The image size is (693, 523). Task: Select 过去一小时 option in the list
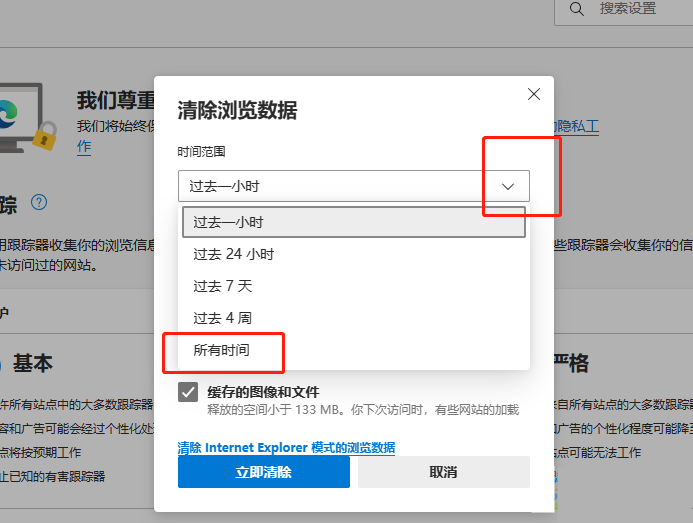click(354, 222)
